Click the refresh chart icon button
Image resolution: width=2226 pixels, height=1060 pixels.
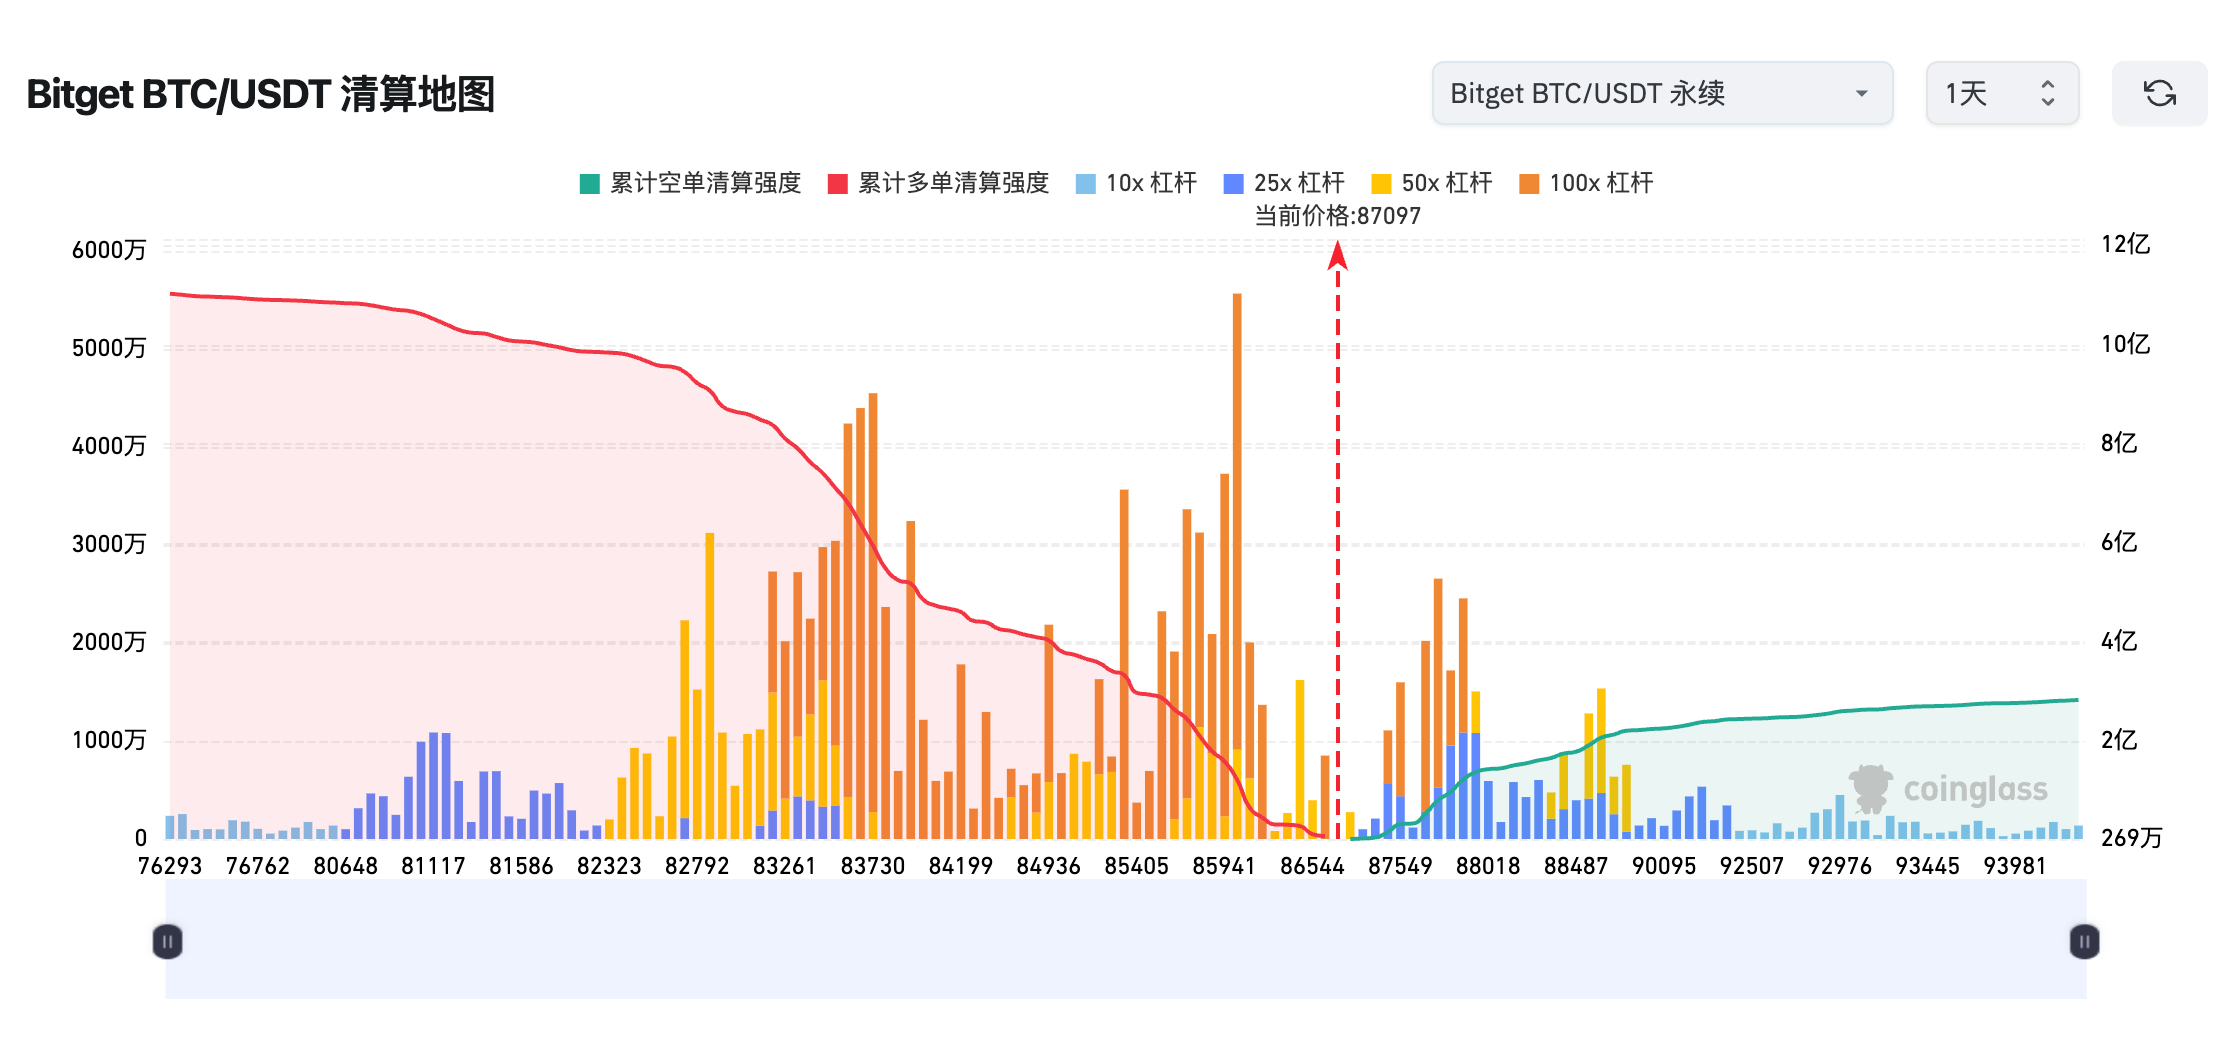pos(2159,93)
